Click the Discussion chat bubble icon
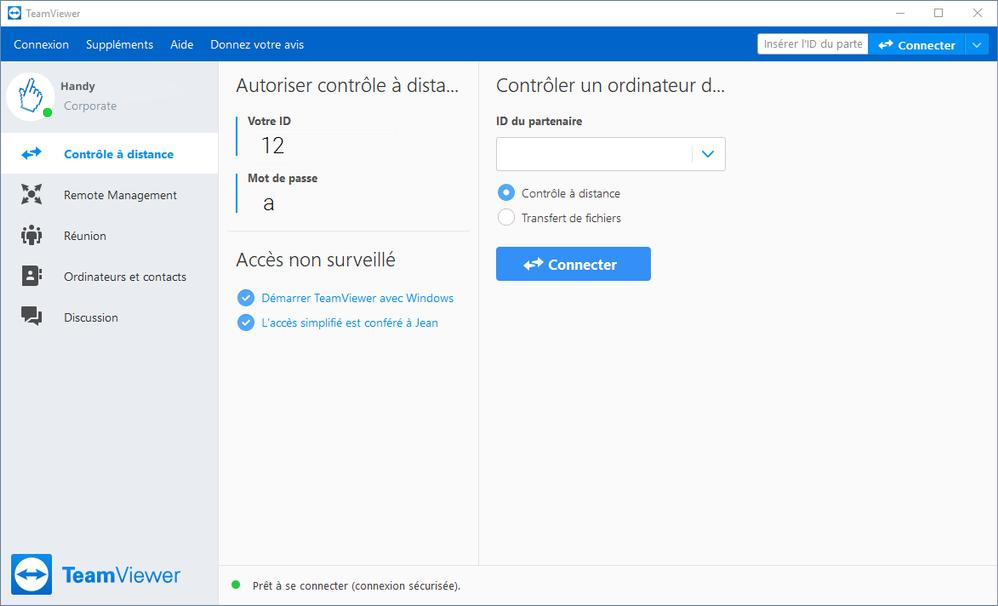 (x=32, y=317)
